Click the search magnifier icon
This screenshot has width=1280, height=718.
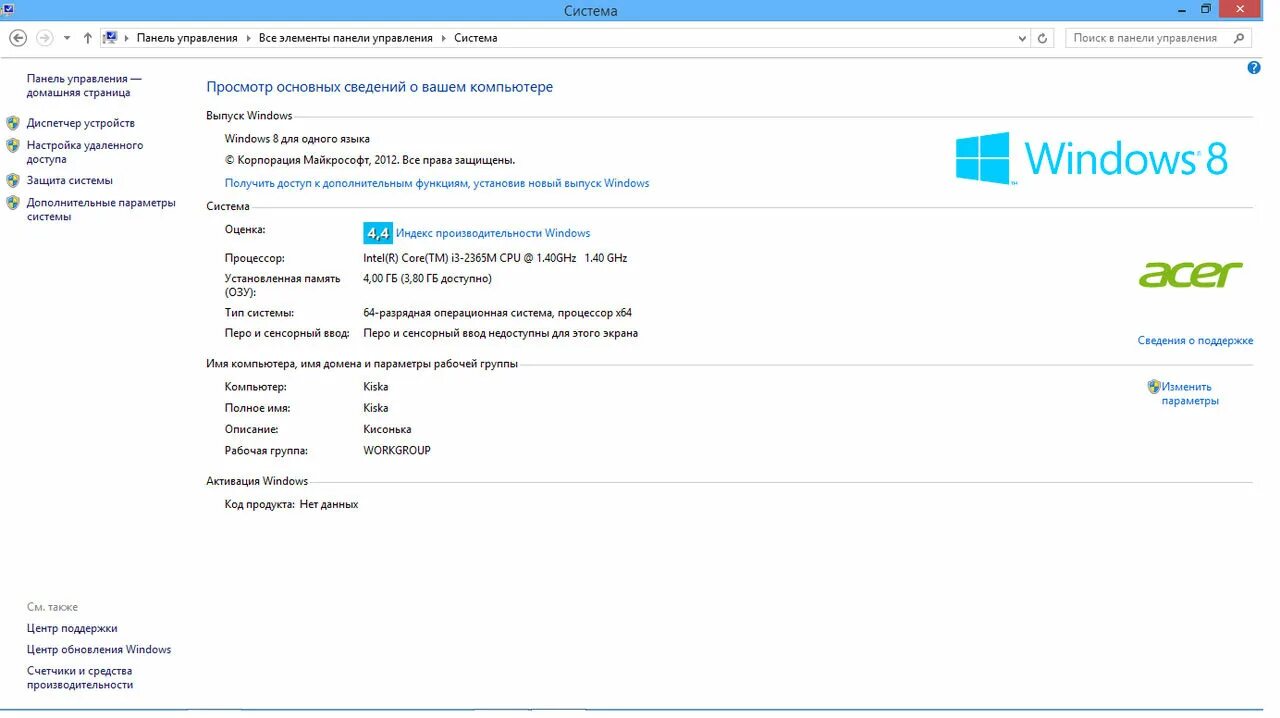(1240, 38)
